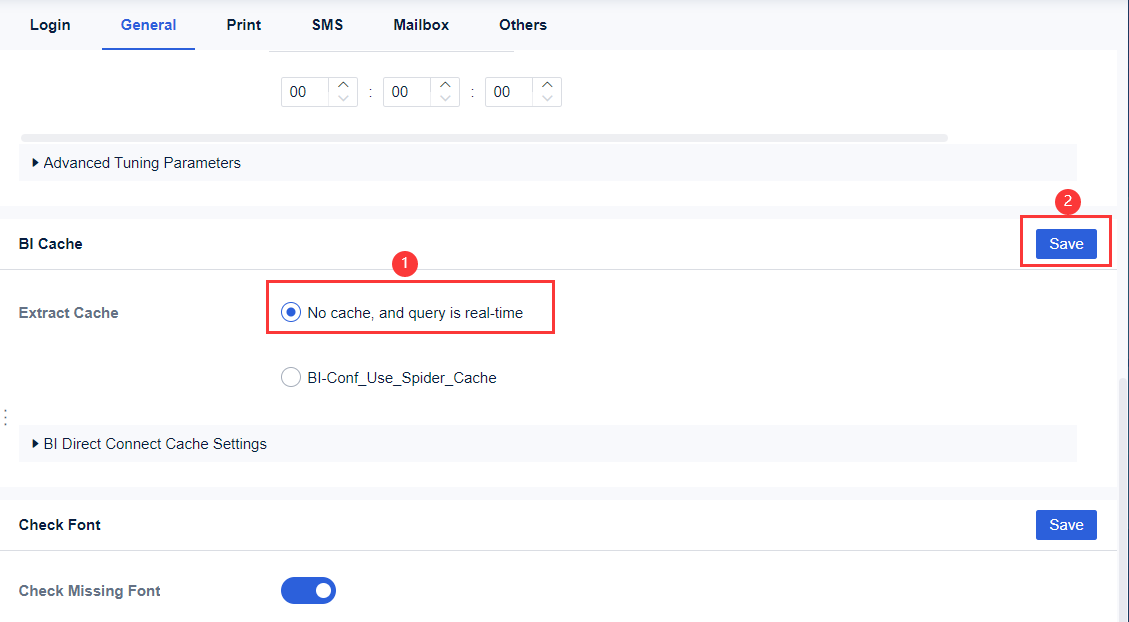Switch to the Print tab
The width and height of the screenshot is (1129, 622).
(243, 24)
